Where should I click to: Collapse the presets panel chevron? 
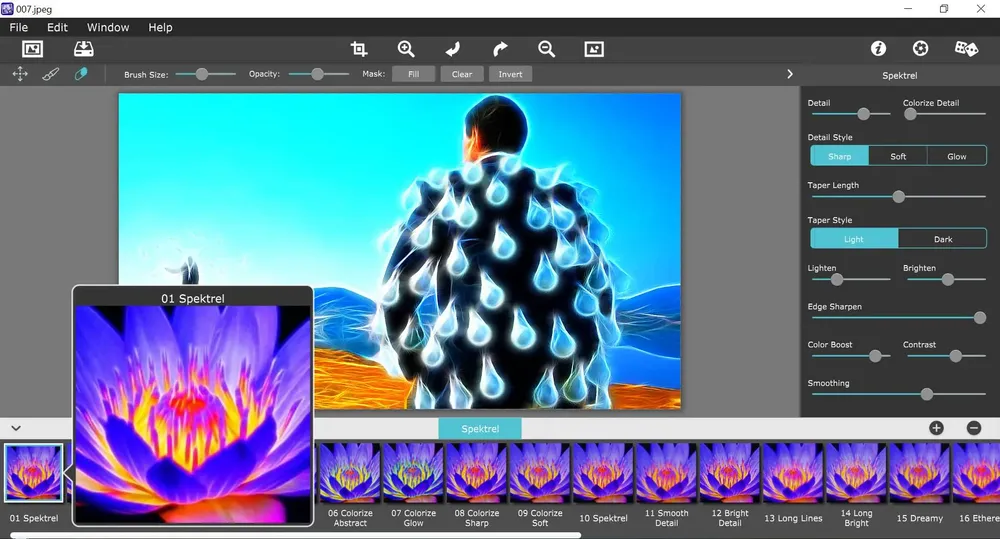16,428
